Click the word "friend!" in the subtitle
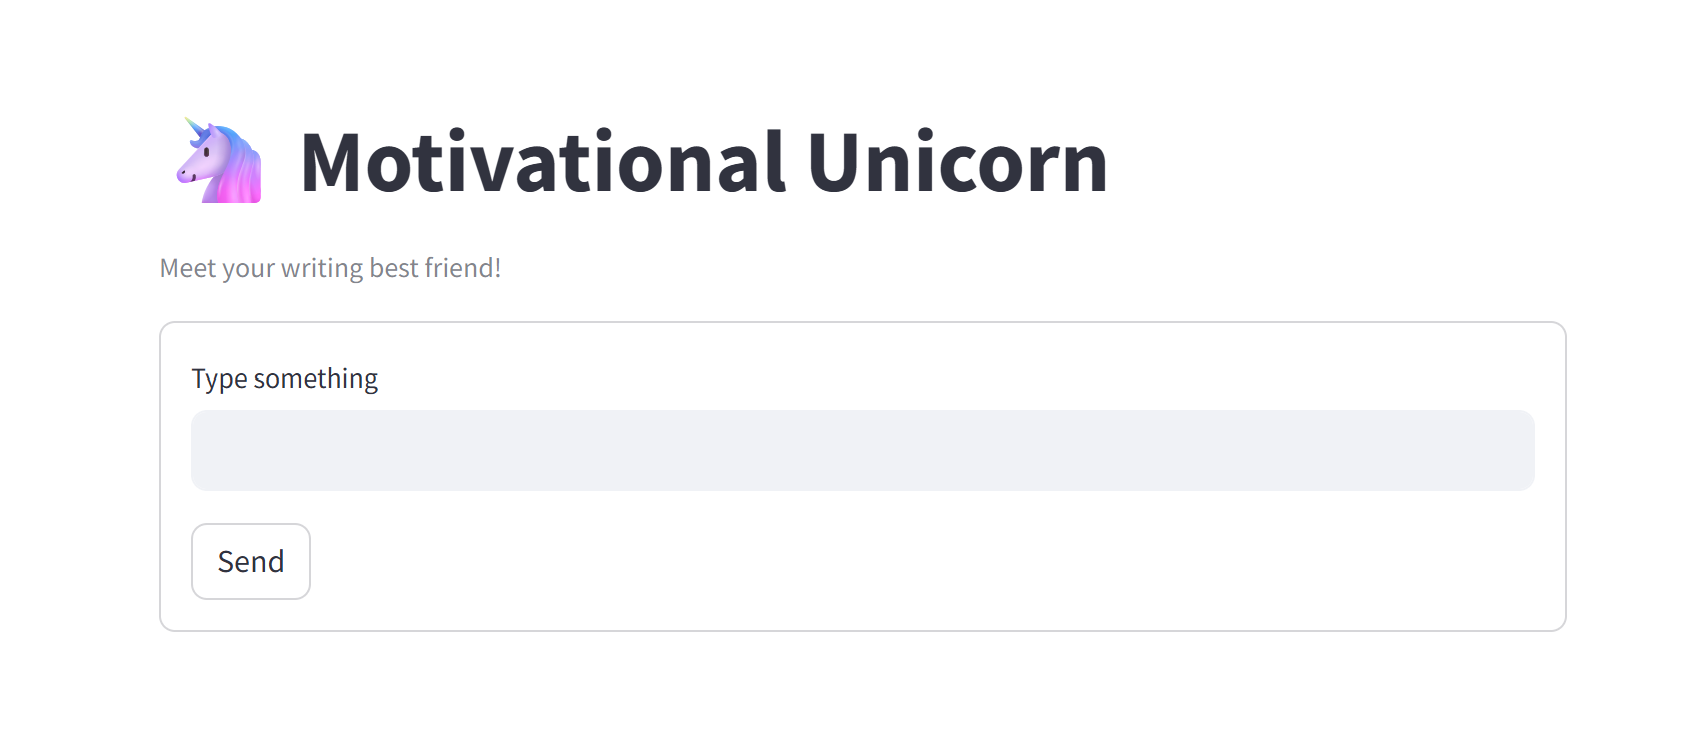1700x756 pixels. (463, 268)
